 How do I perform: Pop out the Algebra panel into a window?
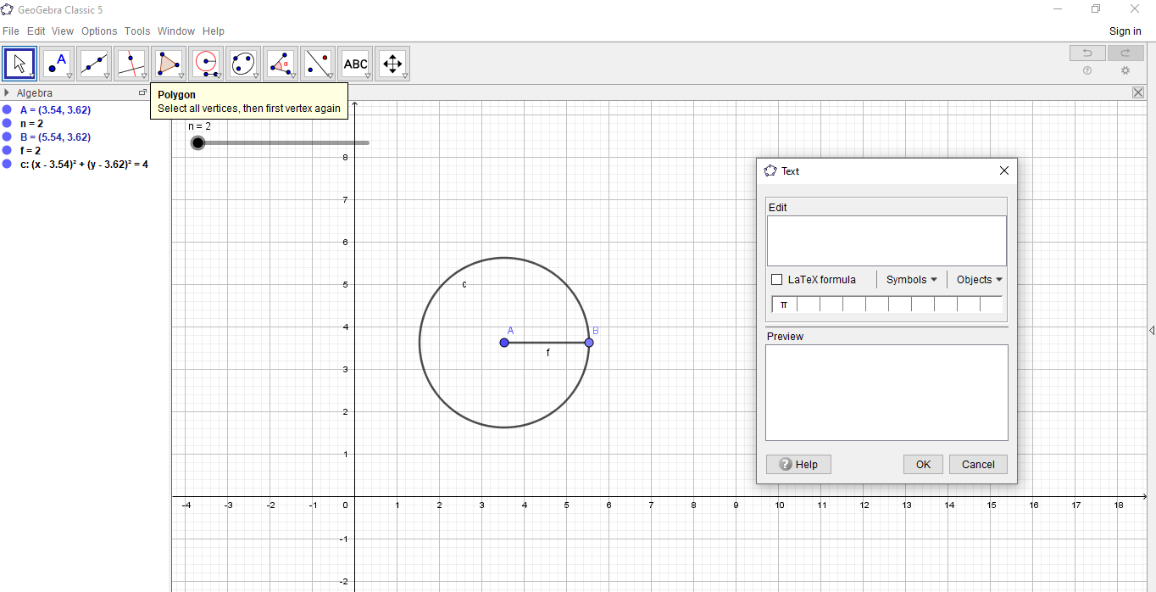pos(142,93)
